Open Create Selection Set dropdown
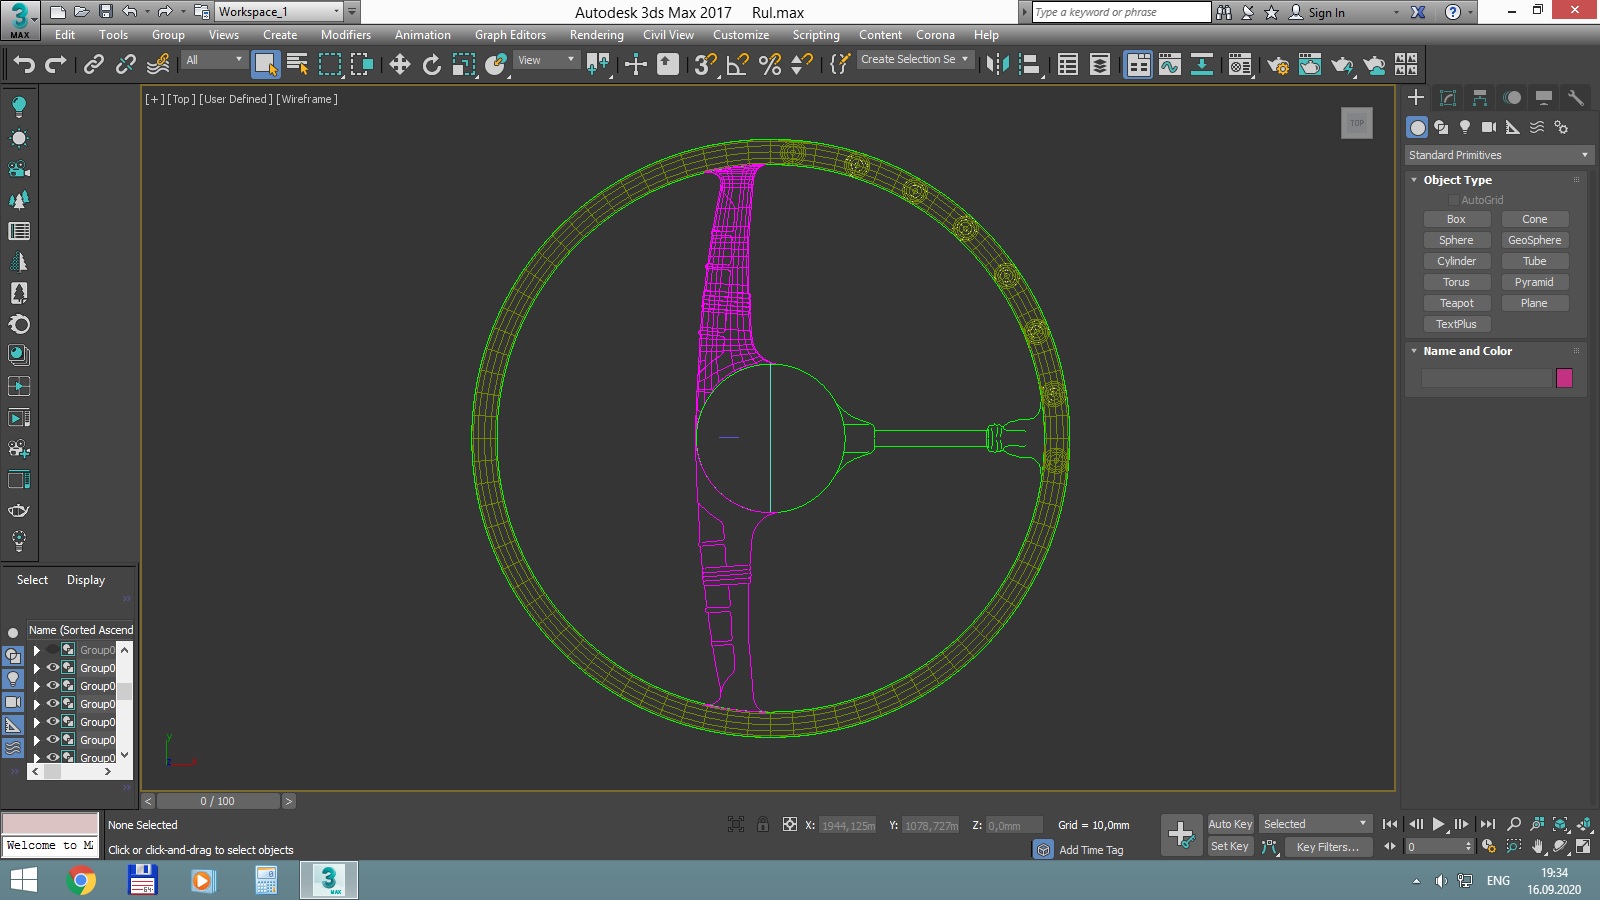Viewport: 1600px width, 900px height. [915, 60]
